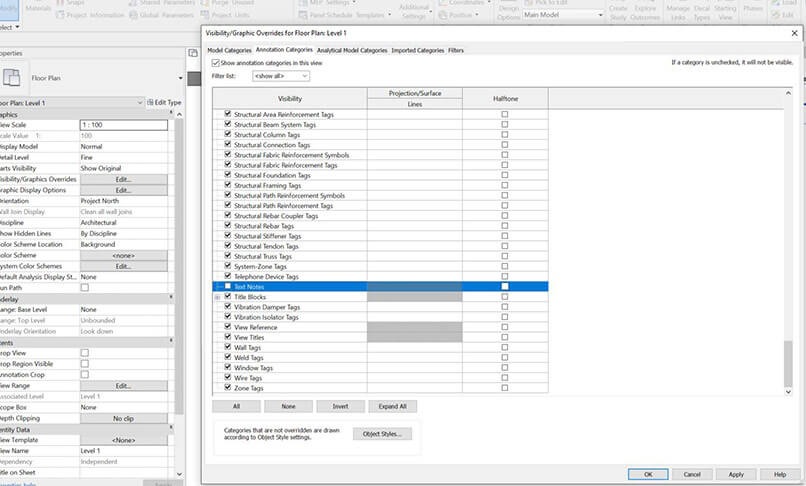
Task: Click the Invert button
Action: click(x=340, y=406)
